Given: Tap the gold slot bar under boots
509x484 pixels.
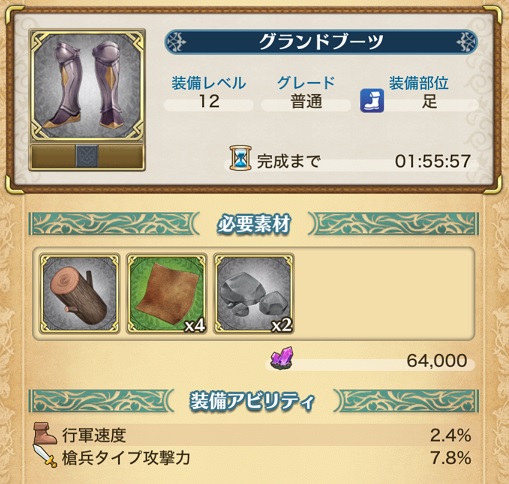Looking at the screenshot, I should (87, 157).
